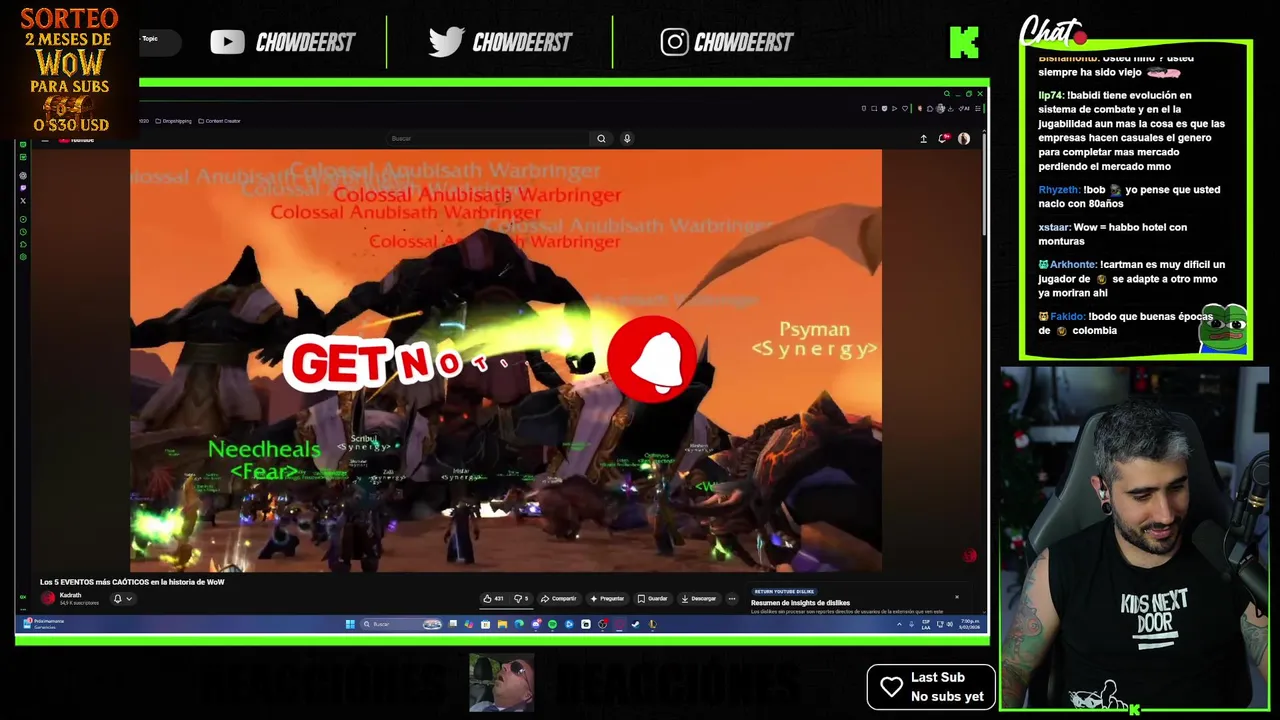The width and height of the screenshot is (1280, 720).
Task: Click the YouTube Buscar search field
Action: [x=490, y=139]
